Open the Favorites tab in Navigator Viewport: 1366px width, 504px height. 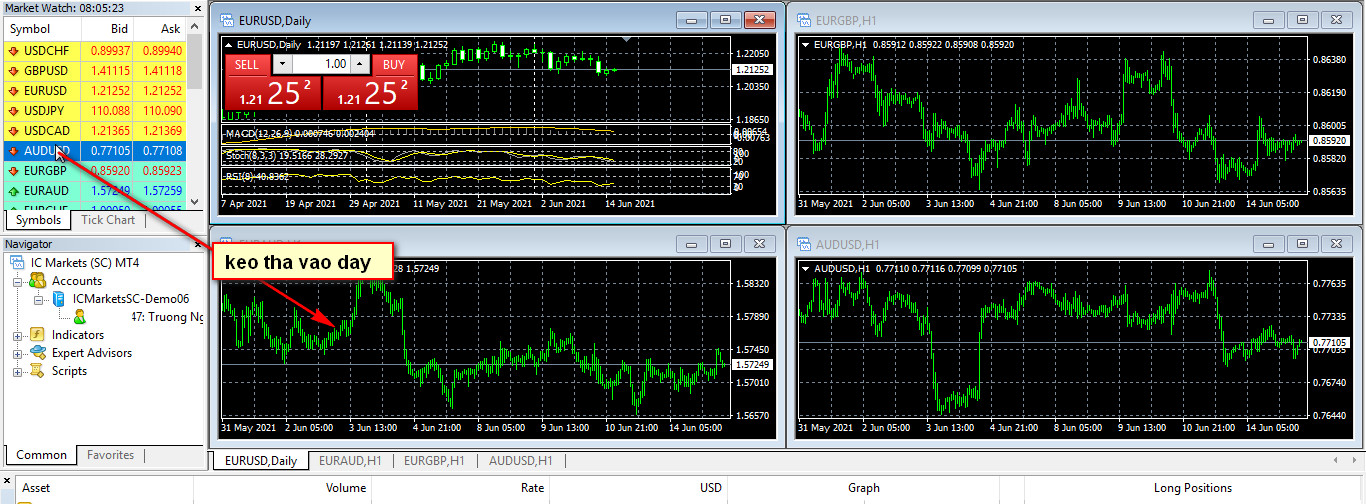tap(110, 455)
